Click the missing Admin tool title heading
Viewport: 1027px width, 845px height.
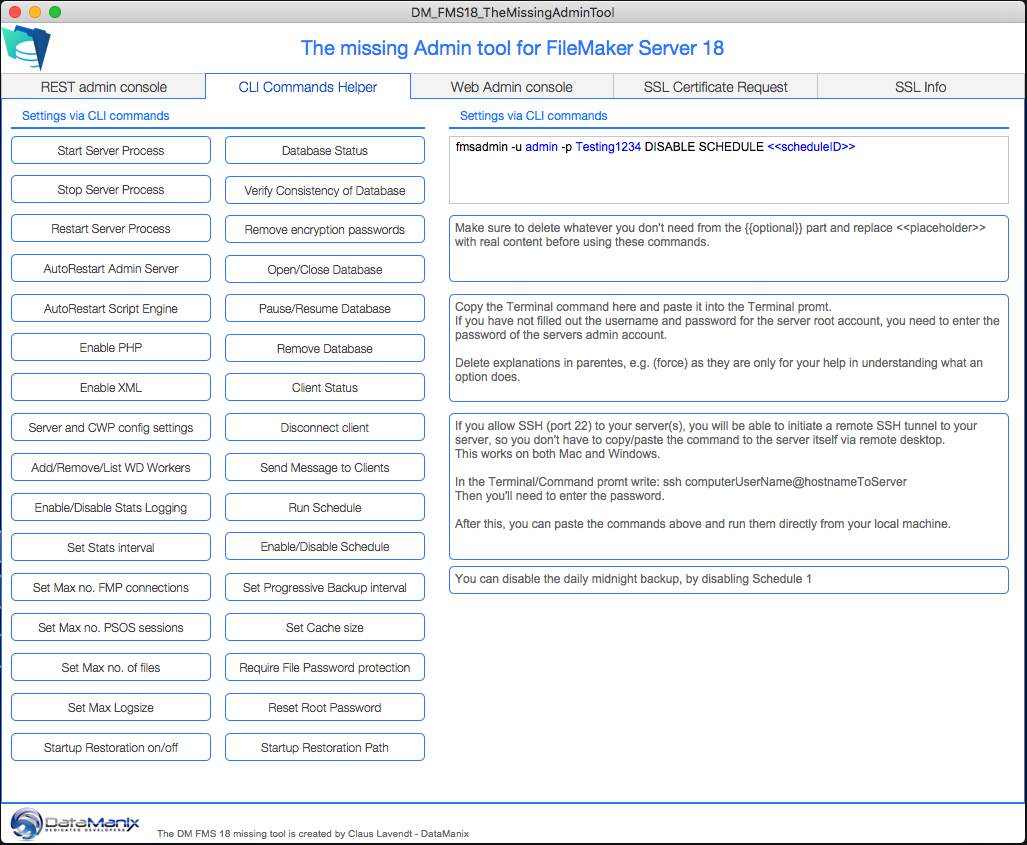512,48
